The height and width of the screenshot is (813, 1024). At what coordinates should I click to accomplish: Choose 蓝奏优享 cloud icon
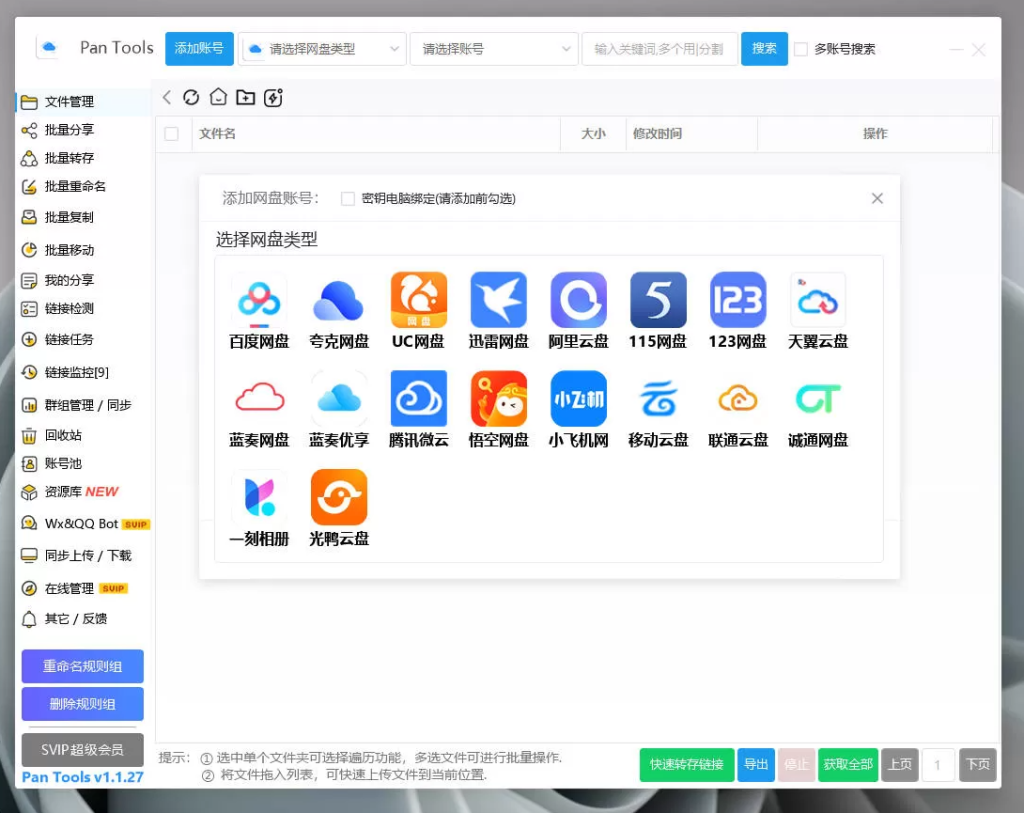[x=338, y=398]
